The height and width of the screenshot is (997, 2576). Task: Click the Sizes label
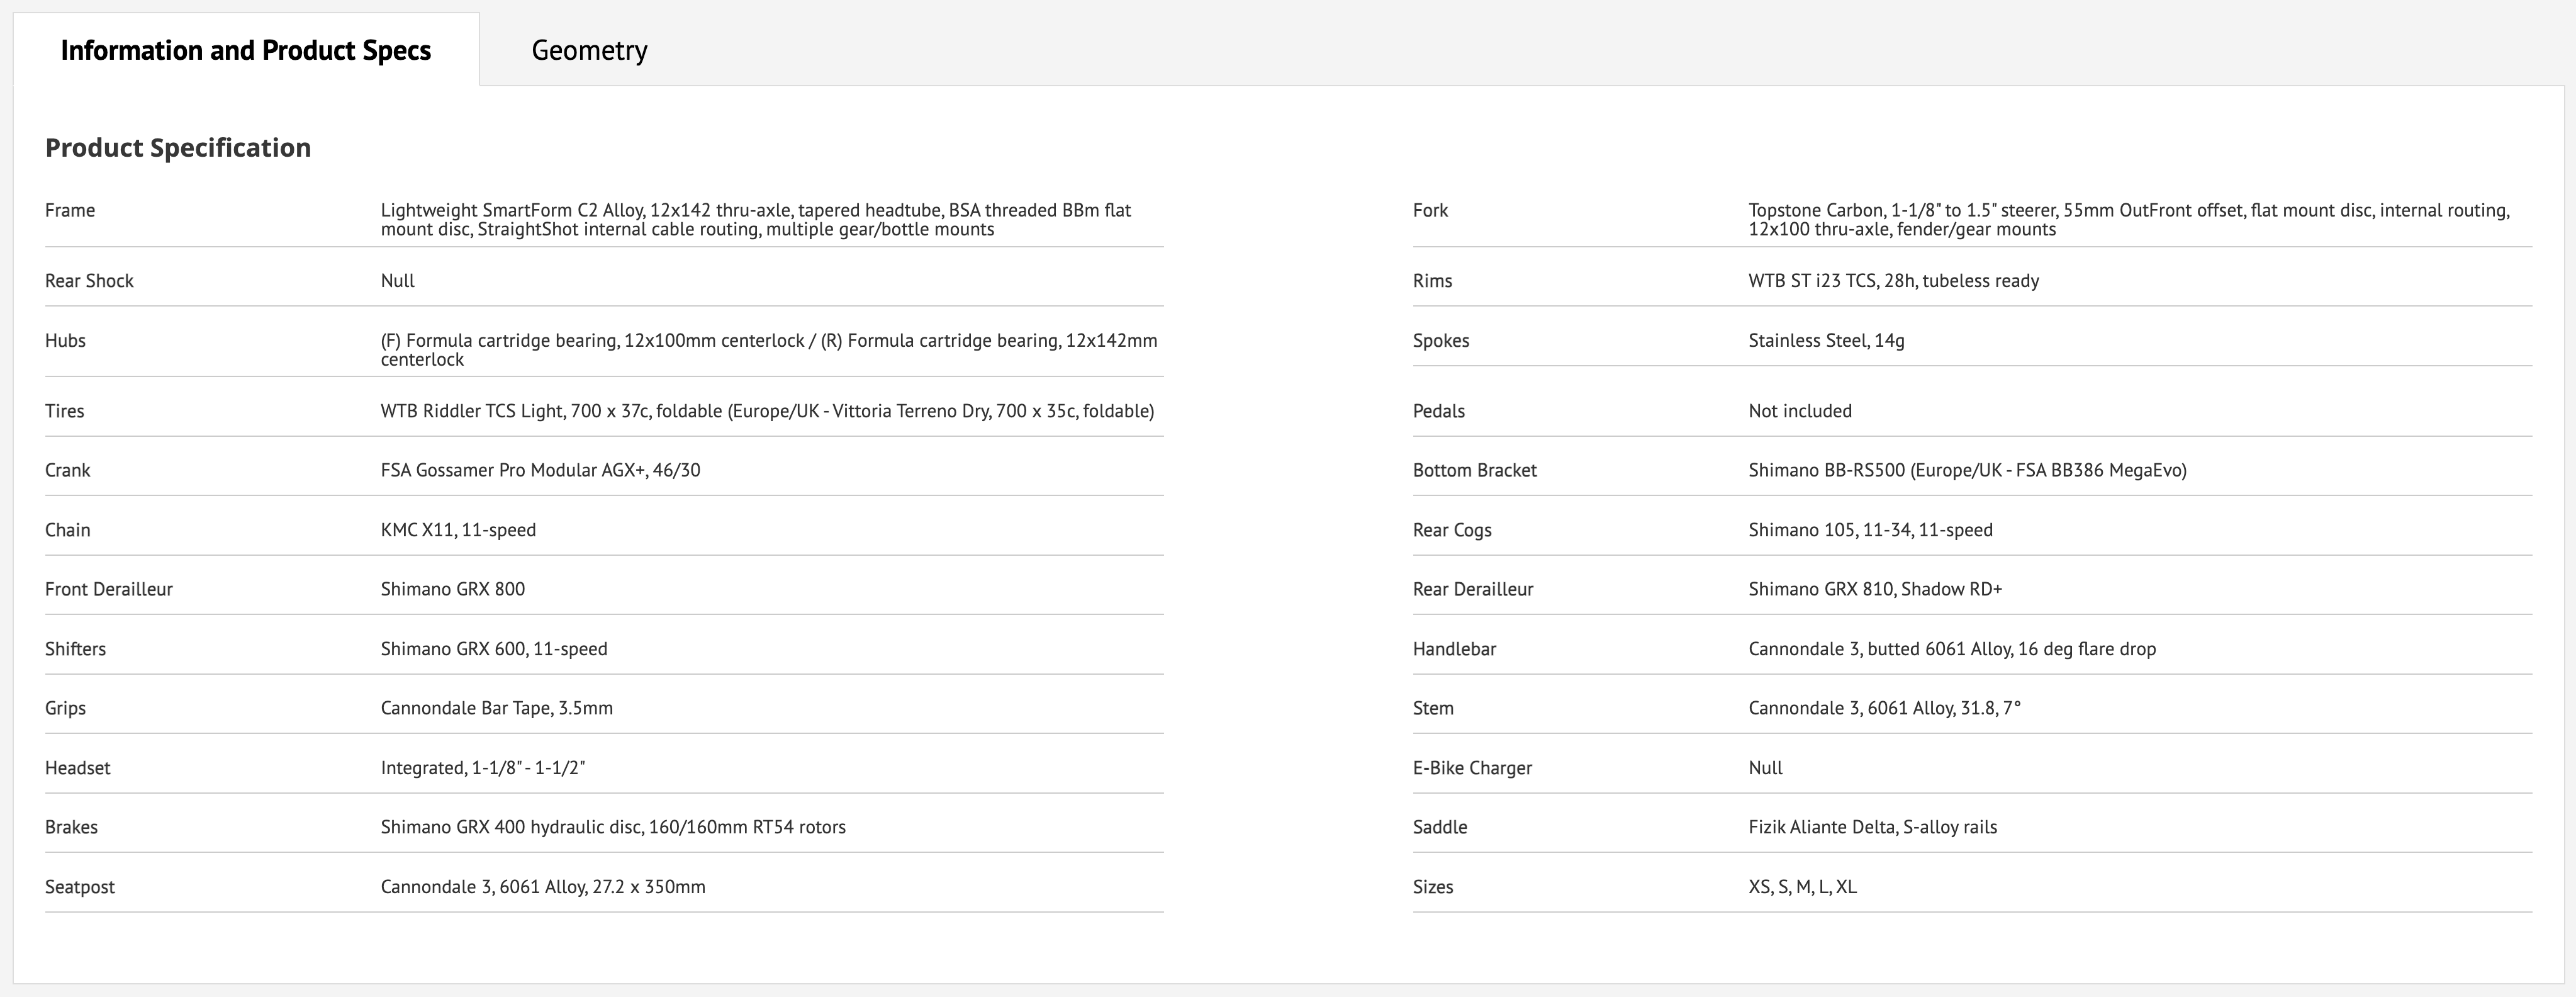coord(1433,887)
